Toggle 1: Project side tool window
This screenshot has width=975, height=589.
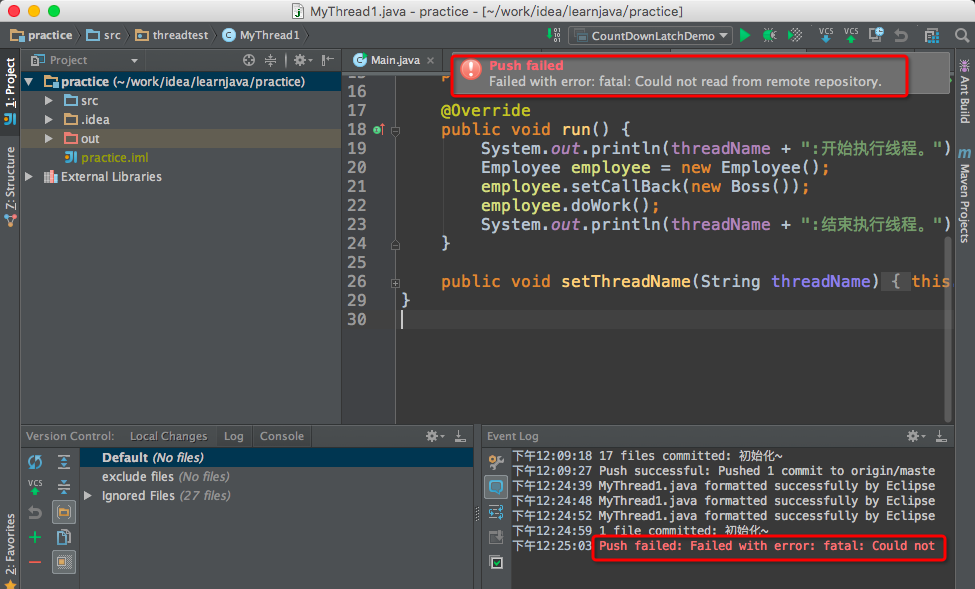tap(10, 90)
